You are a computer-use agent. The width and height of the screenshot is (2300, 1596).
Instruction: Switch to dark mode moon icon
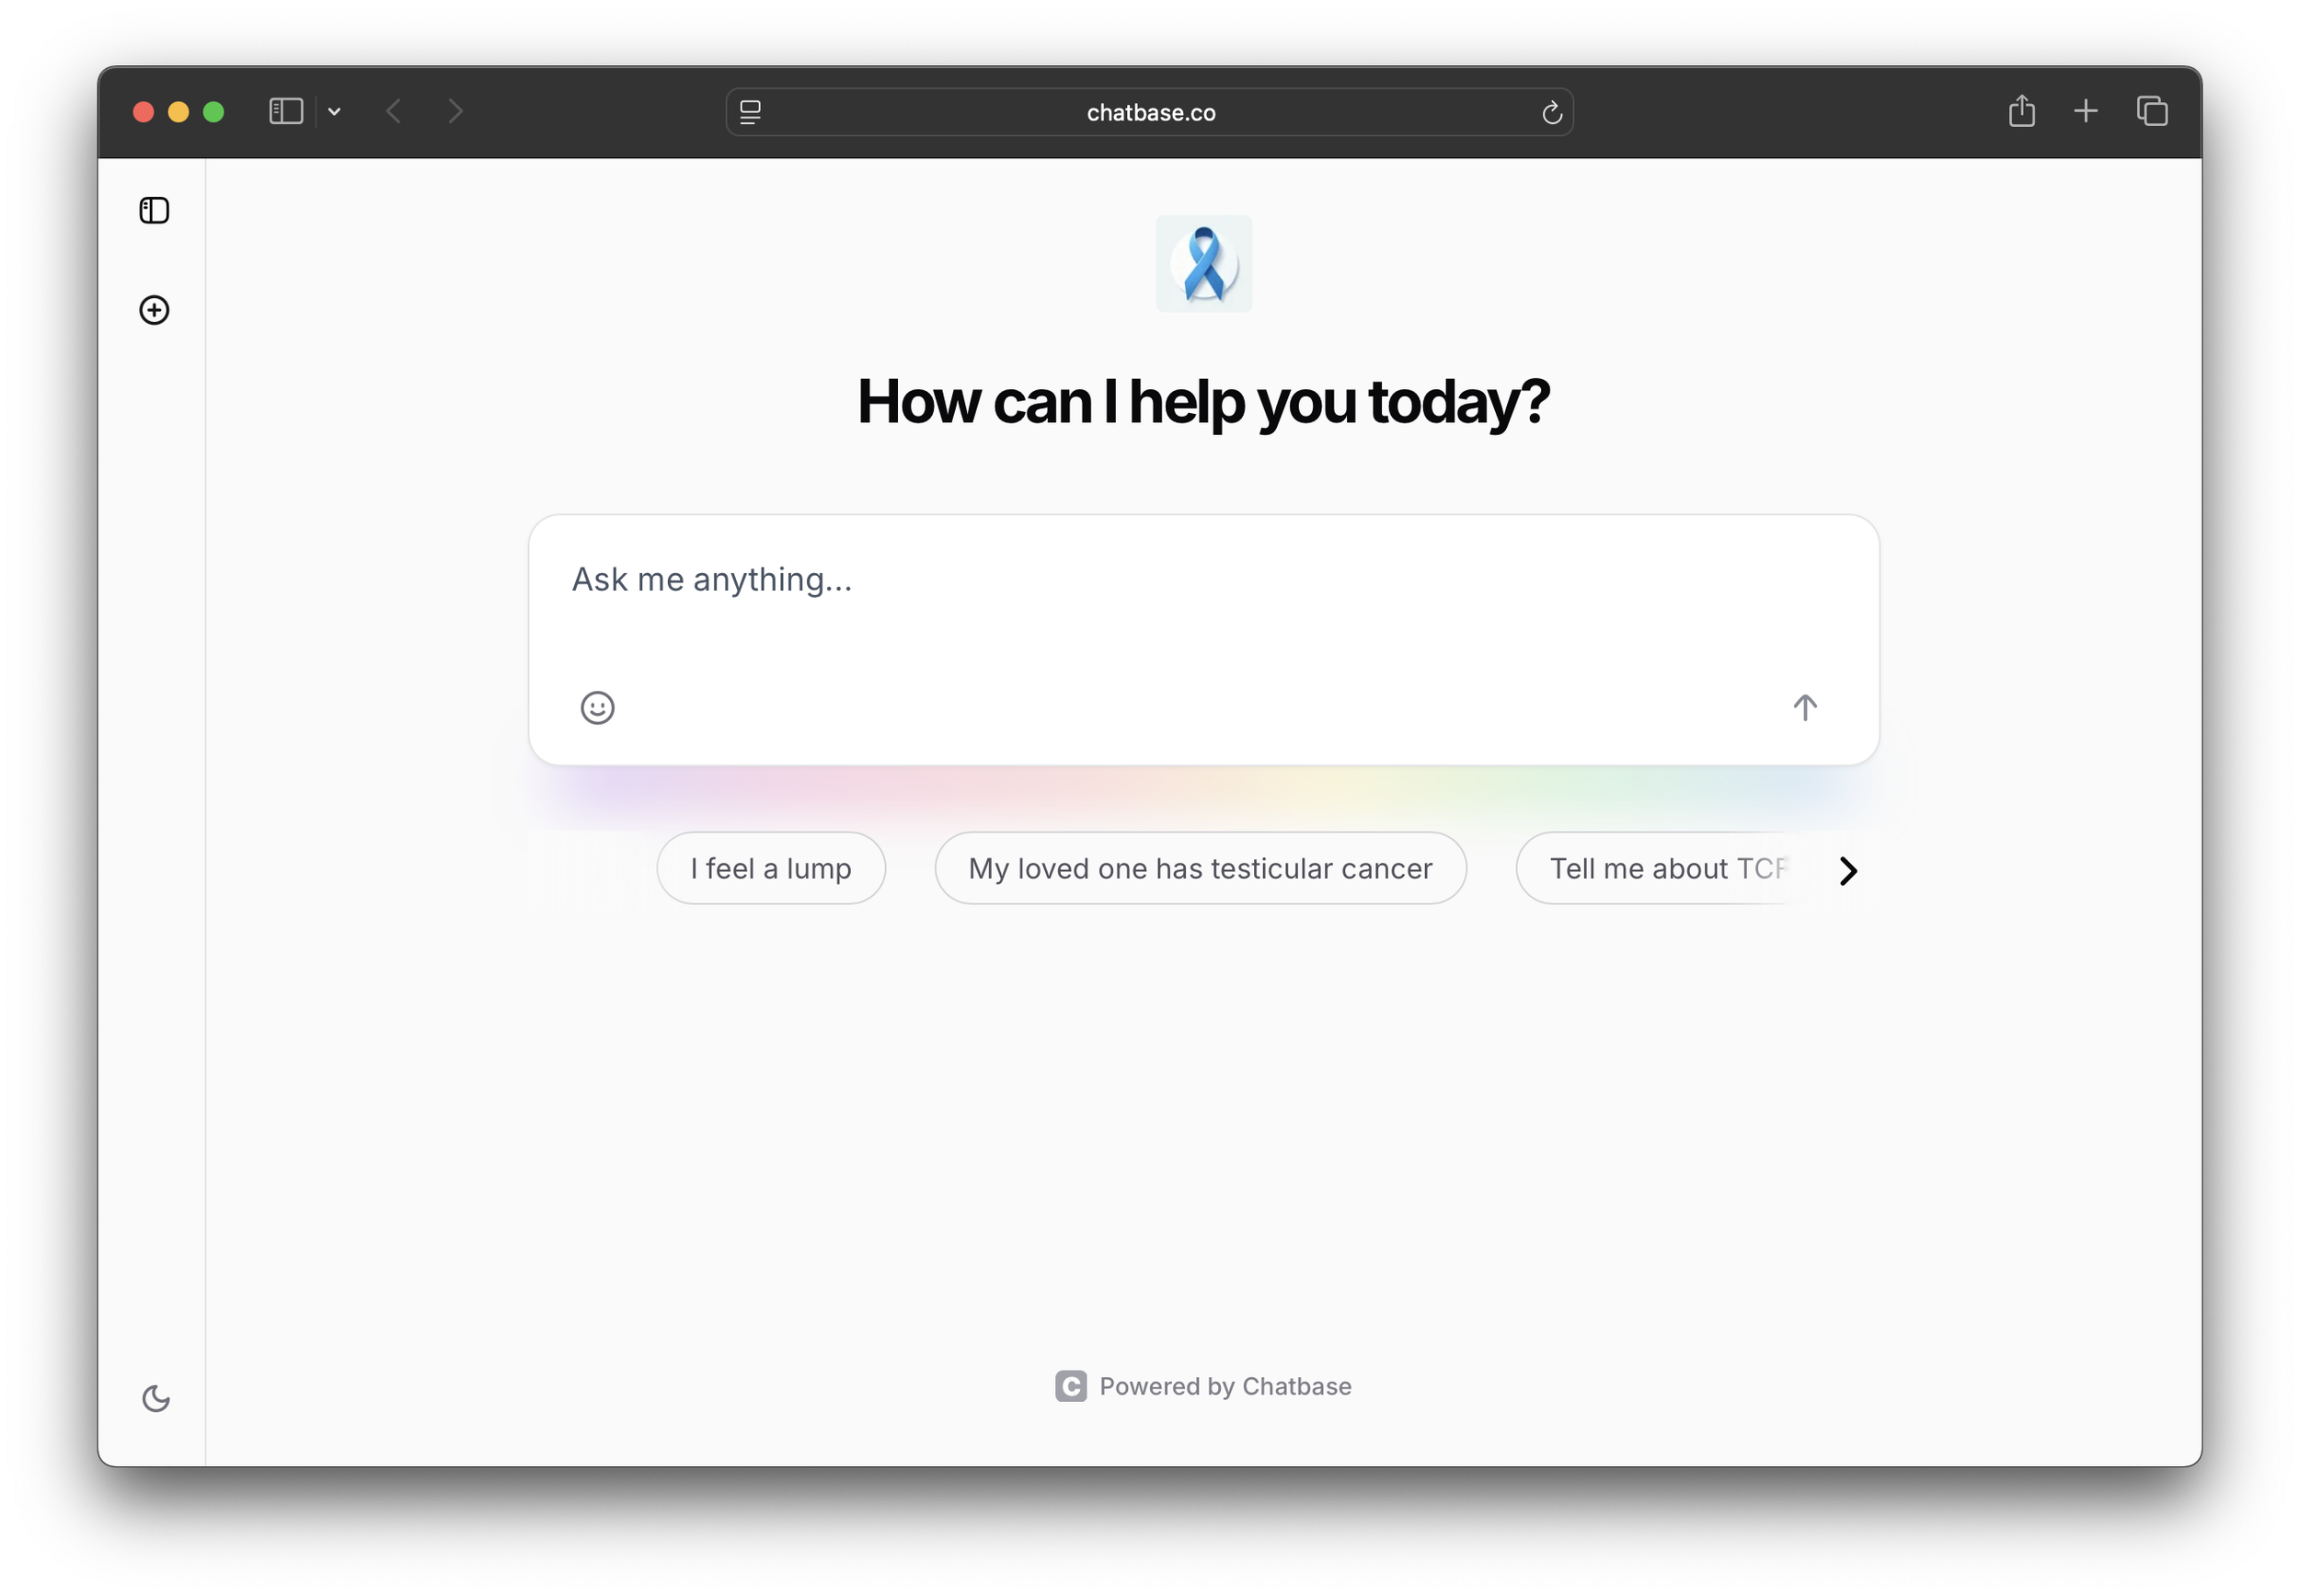pos(156,1398)
